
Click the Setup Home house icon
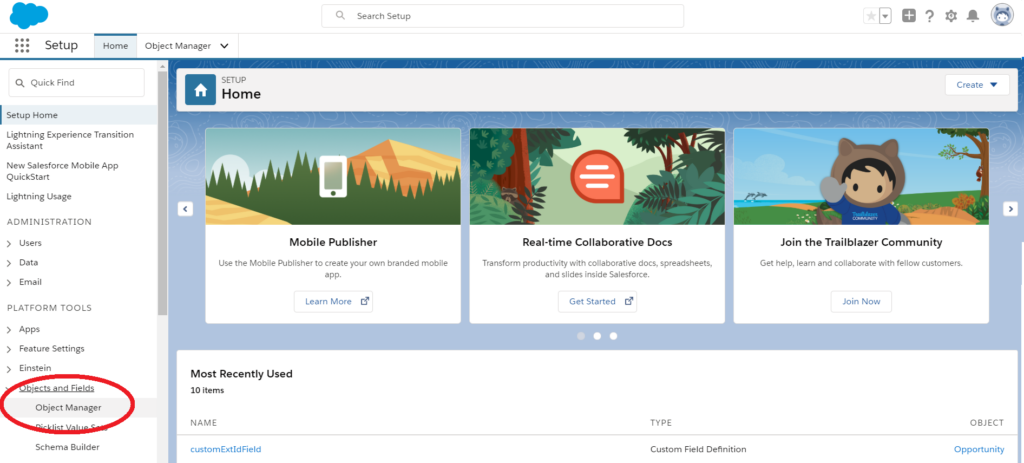[x=200, y=89]
